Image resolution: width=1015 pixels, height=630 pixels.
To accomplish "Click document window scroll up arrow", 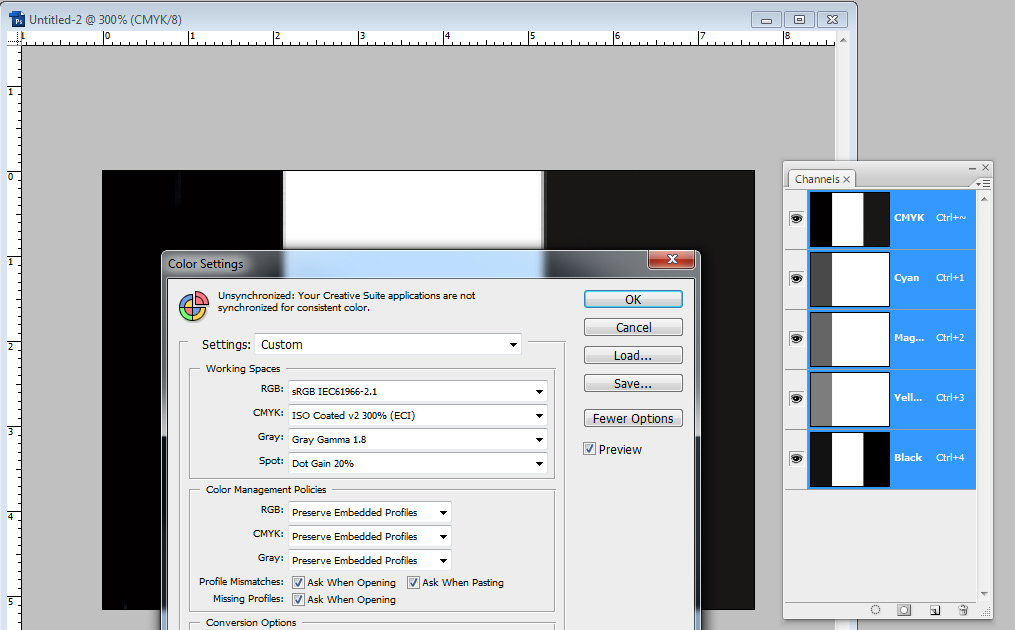I will [x=843, y=40].
